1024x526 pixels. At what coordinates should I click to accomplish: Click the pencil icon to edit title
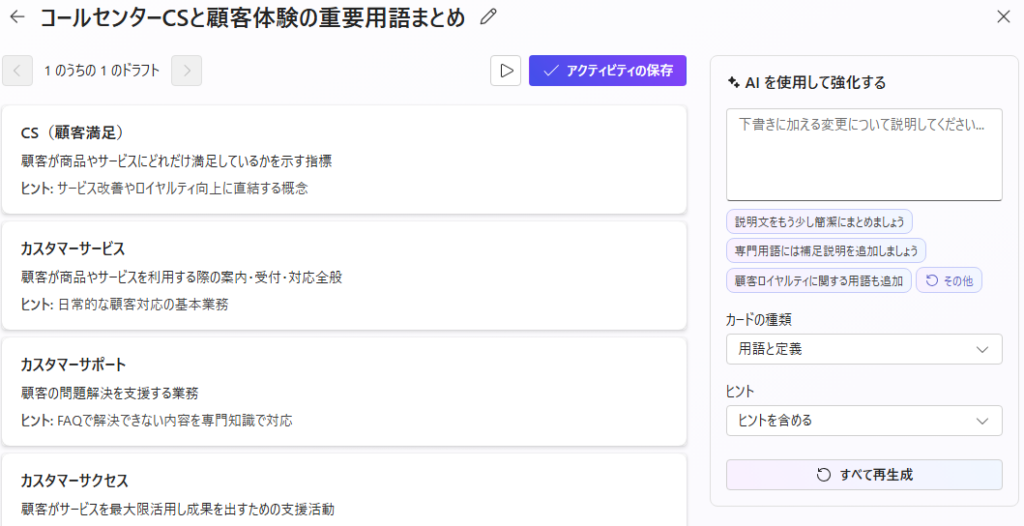tap(488, 17)
